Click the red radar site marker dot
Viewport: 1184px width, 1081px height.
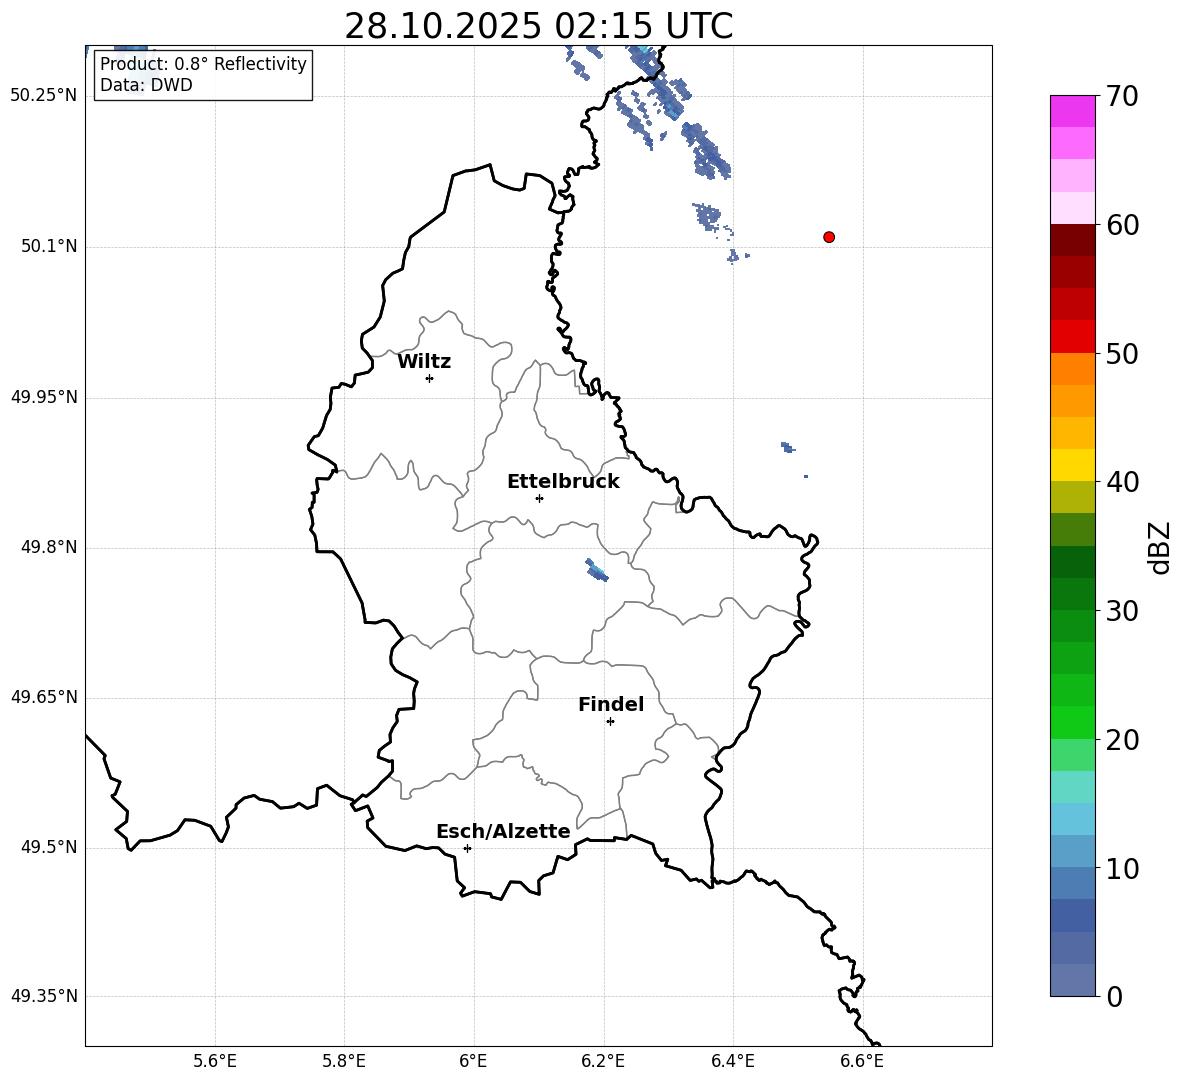point(829,237)
